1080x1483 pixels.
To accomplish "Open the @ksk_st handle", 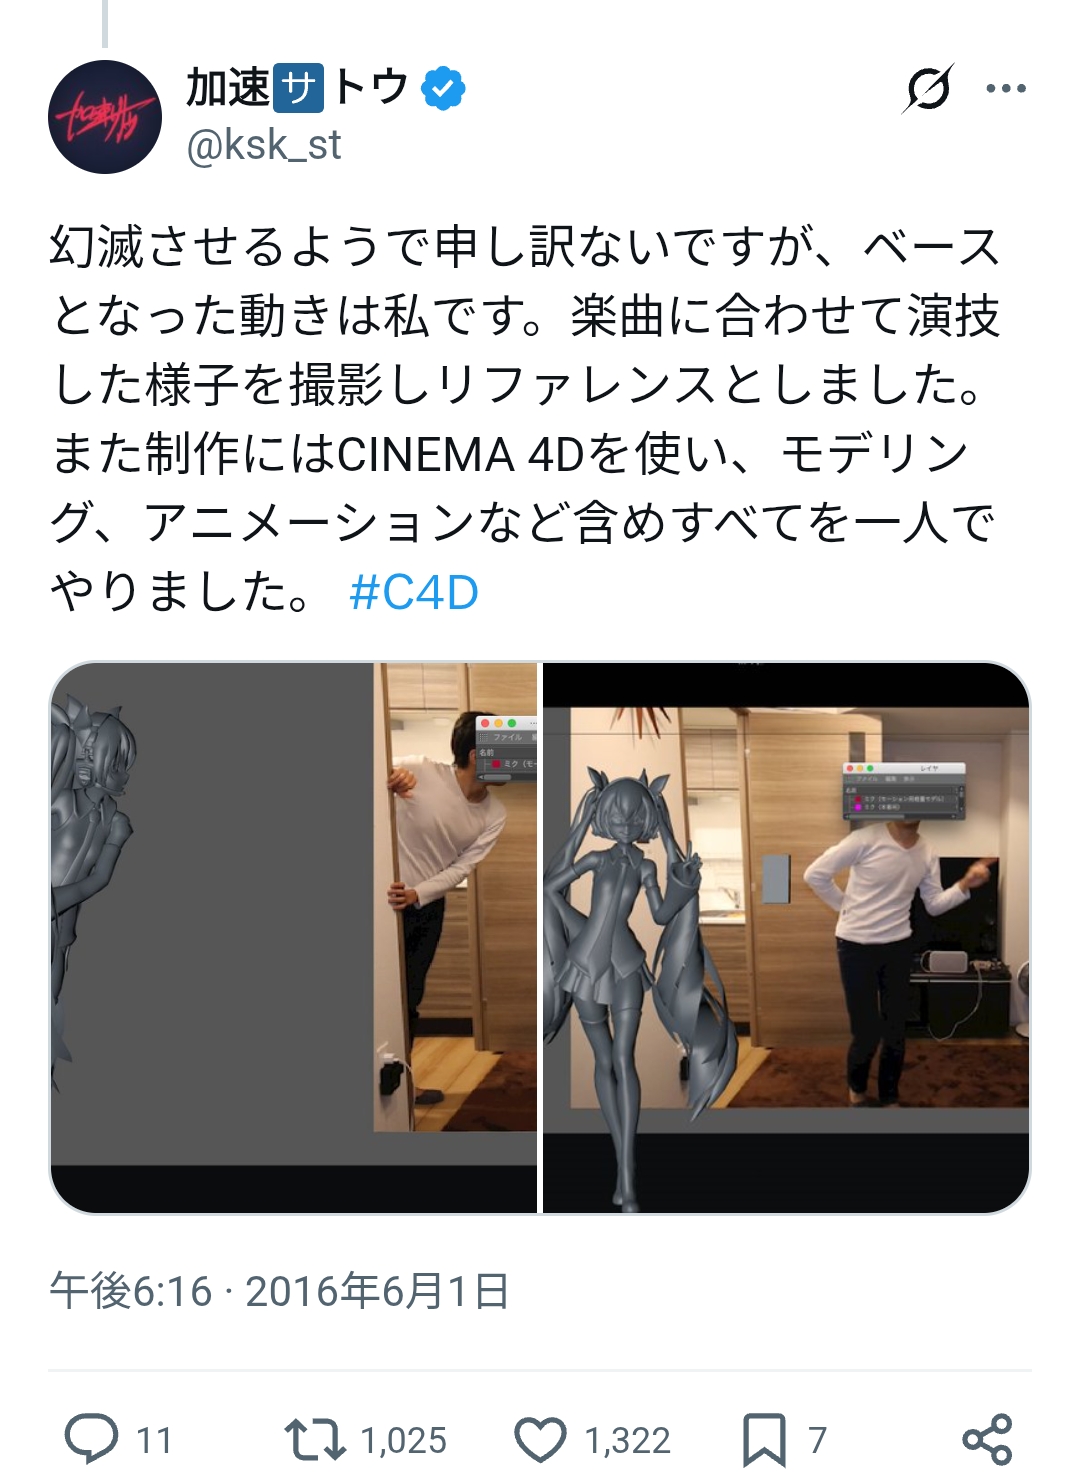I will pyautogui.click(x=264, y=145).
